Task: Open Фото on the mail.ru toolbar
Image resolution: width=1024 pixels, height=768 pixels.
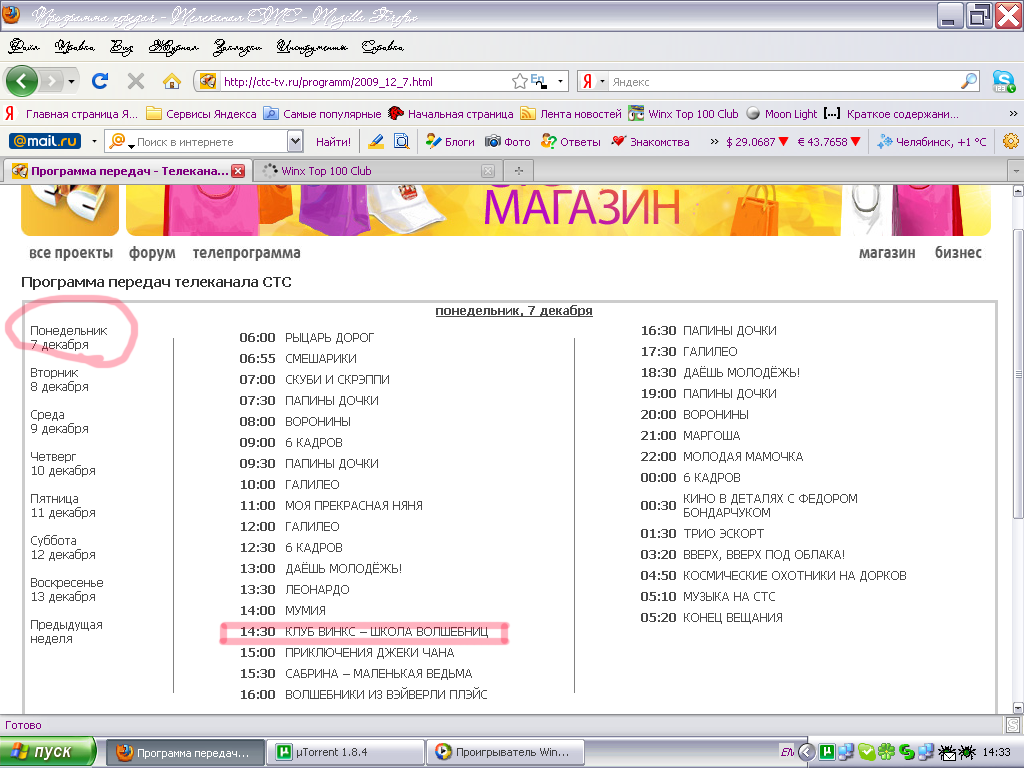Action: click(508, 142)
